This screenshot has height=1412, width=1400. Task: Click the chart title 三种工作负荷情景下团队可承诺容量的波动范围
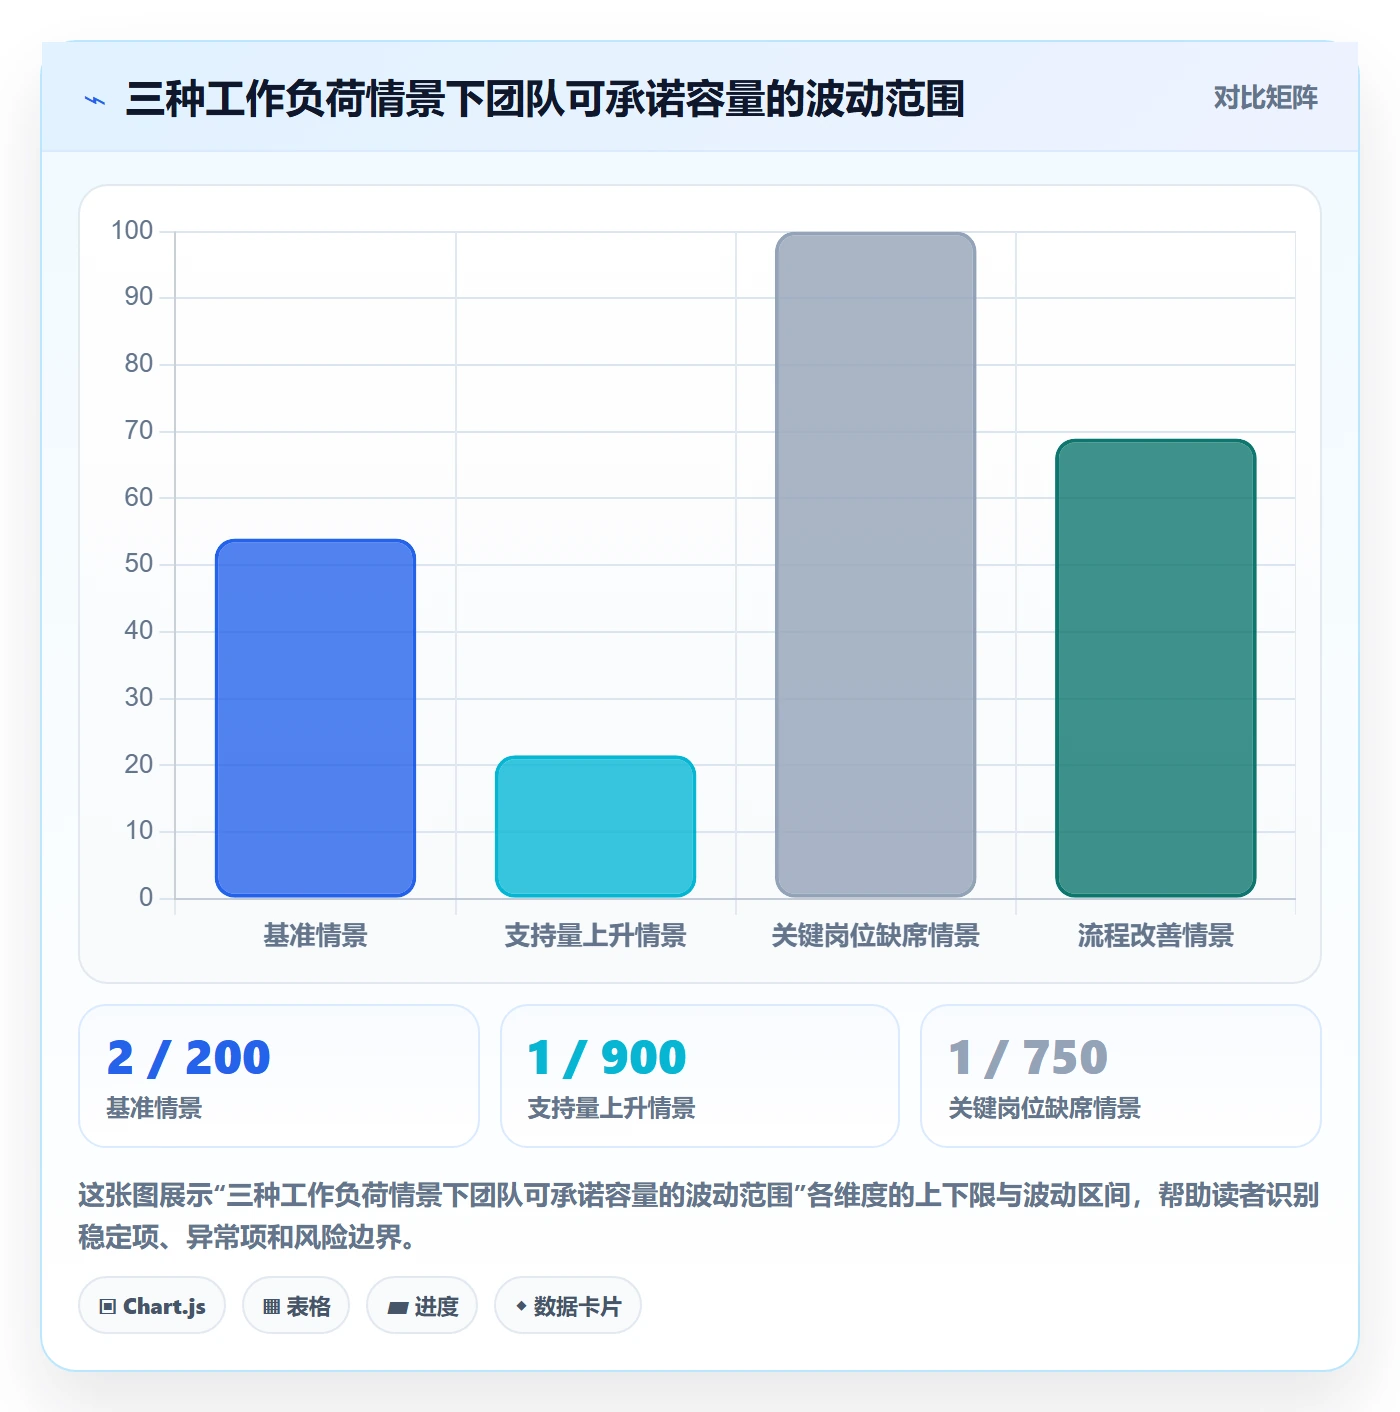tap(545, 99)
